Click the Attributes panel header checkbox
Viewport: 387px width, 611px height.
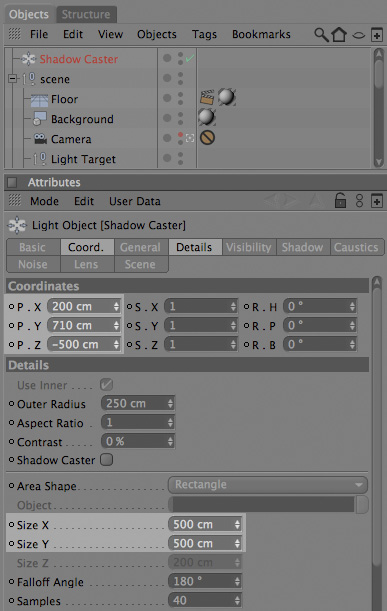(x=12, y=182)
